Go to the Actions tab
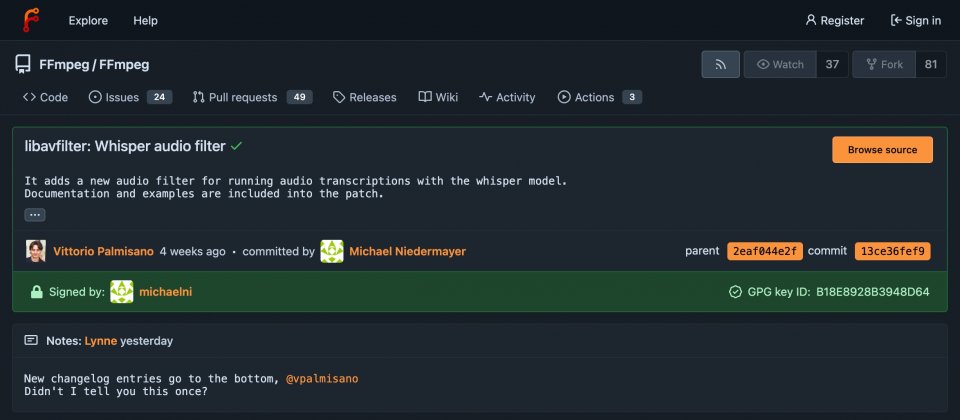The image size is (960, 420). 593,97
